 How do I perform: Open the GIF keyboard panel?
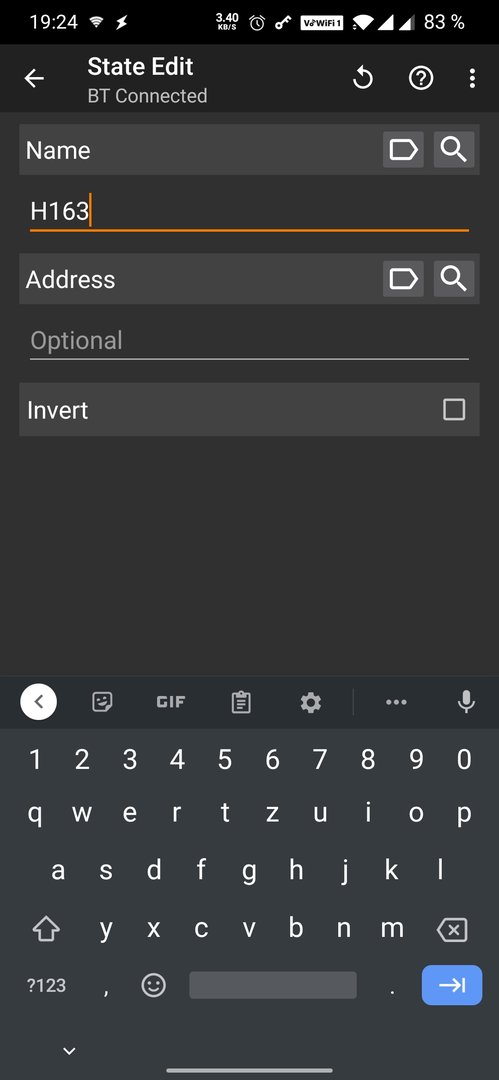tap(171, 702)
